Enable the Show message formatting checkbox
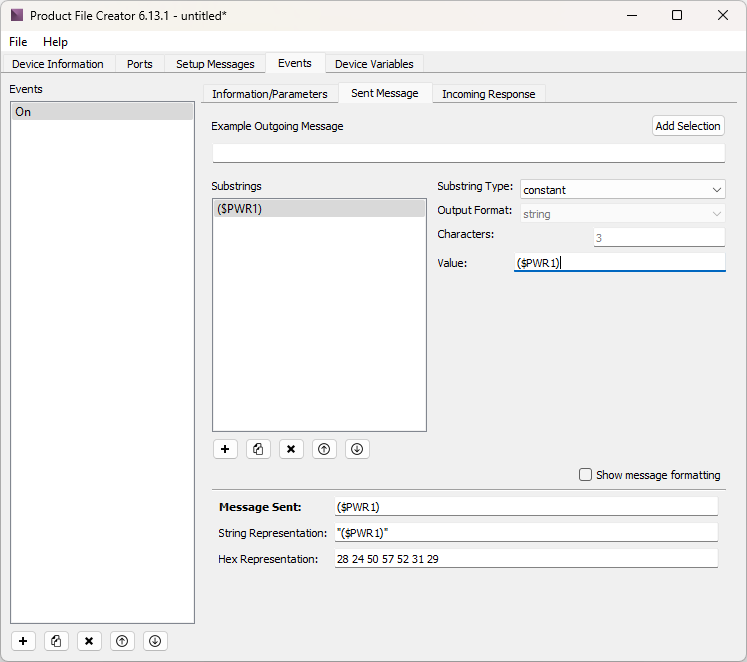 point(586,475)
